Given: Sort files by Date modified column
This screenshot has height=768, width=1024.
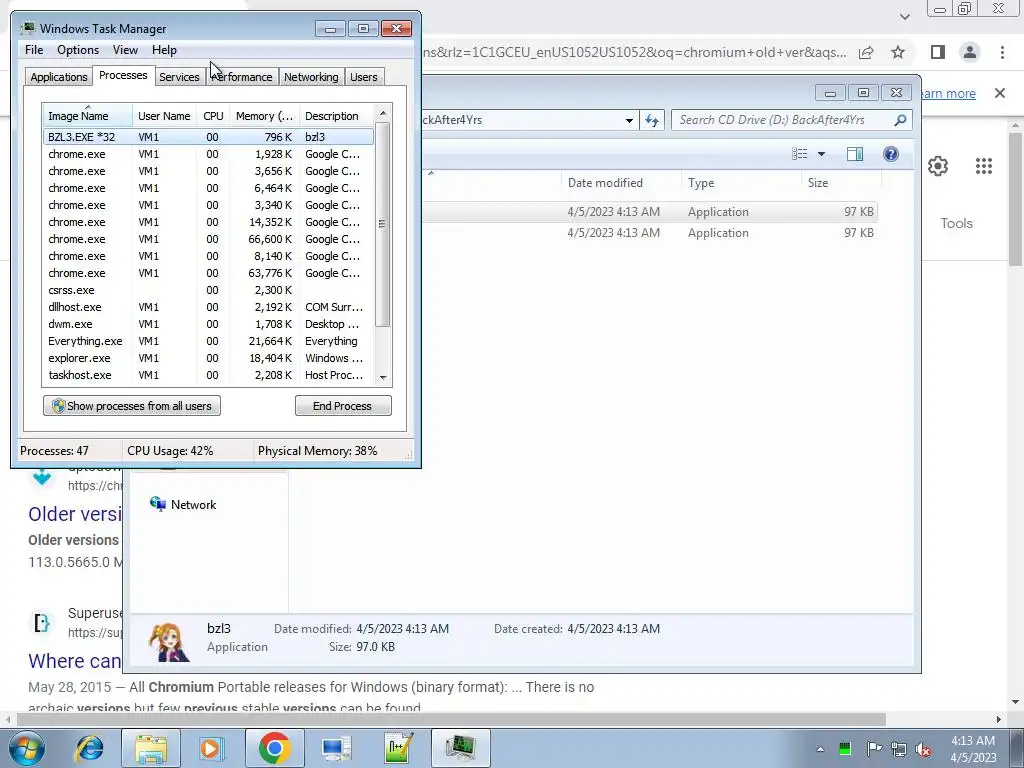Looking at the screenshot, I should click(x=620, y=183).
